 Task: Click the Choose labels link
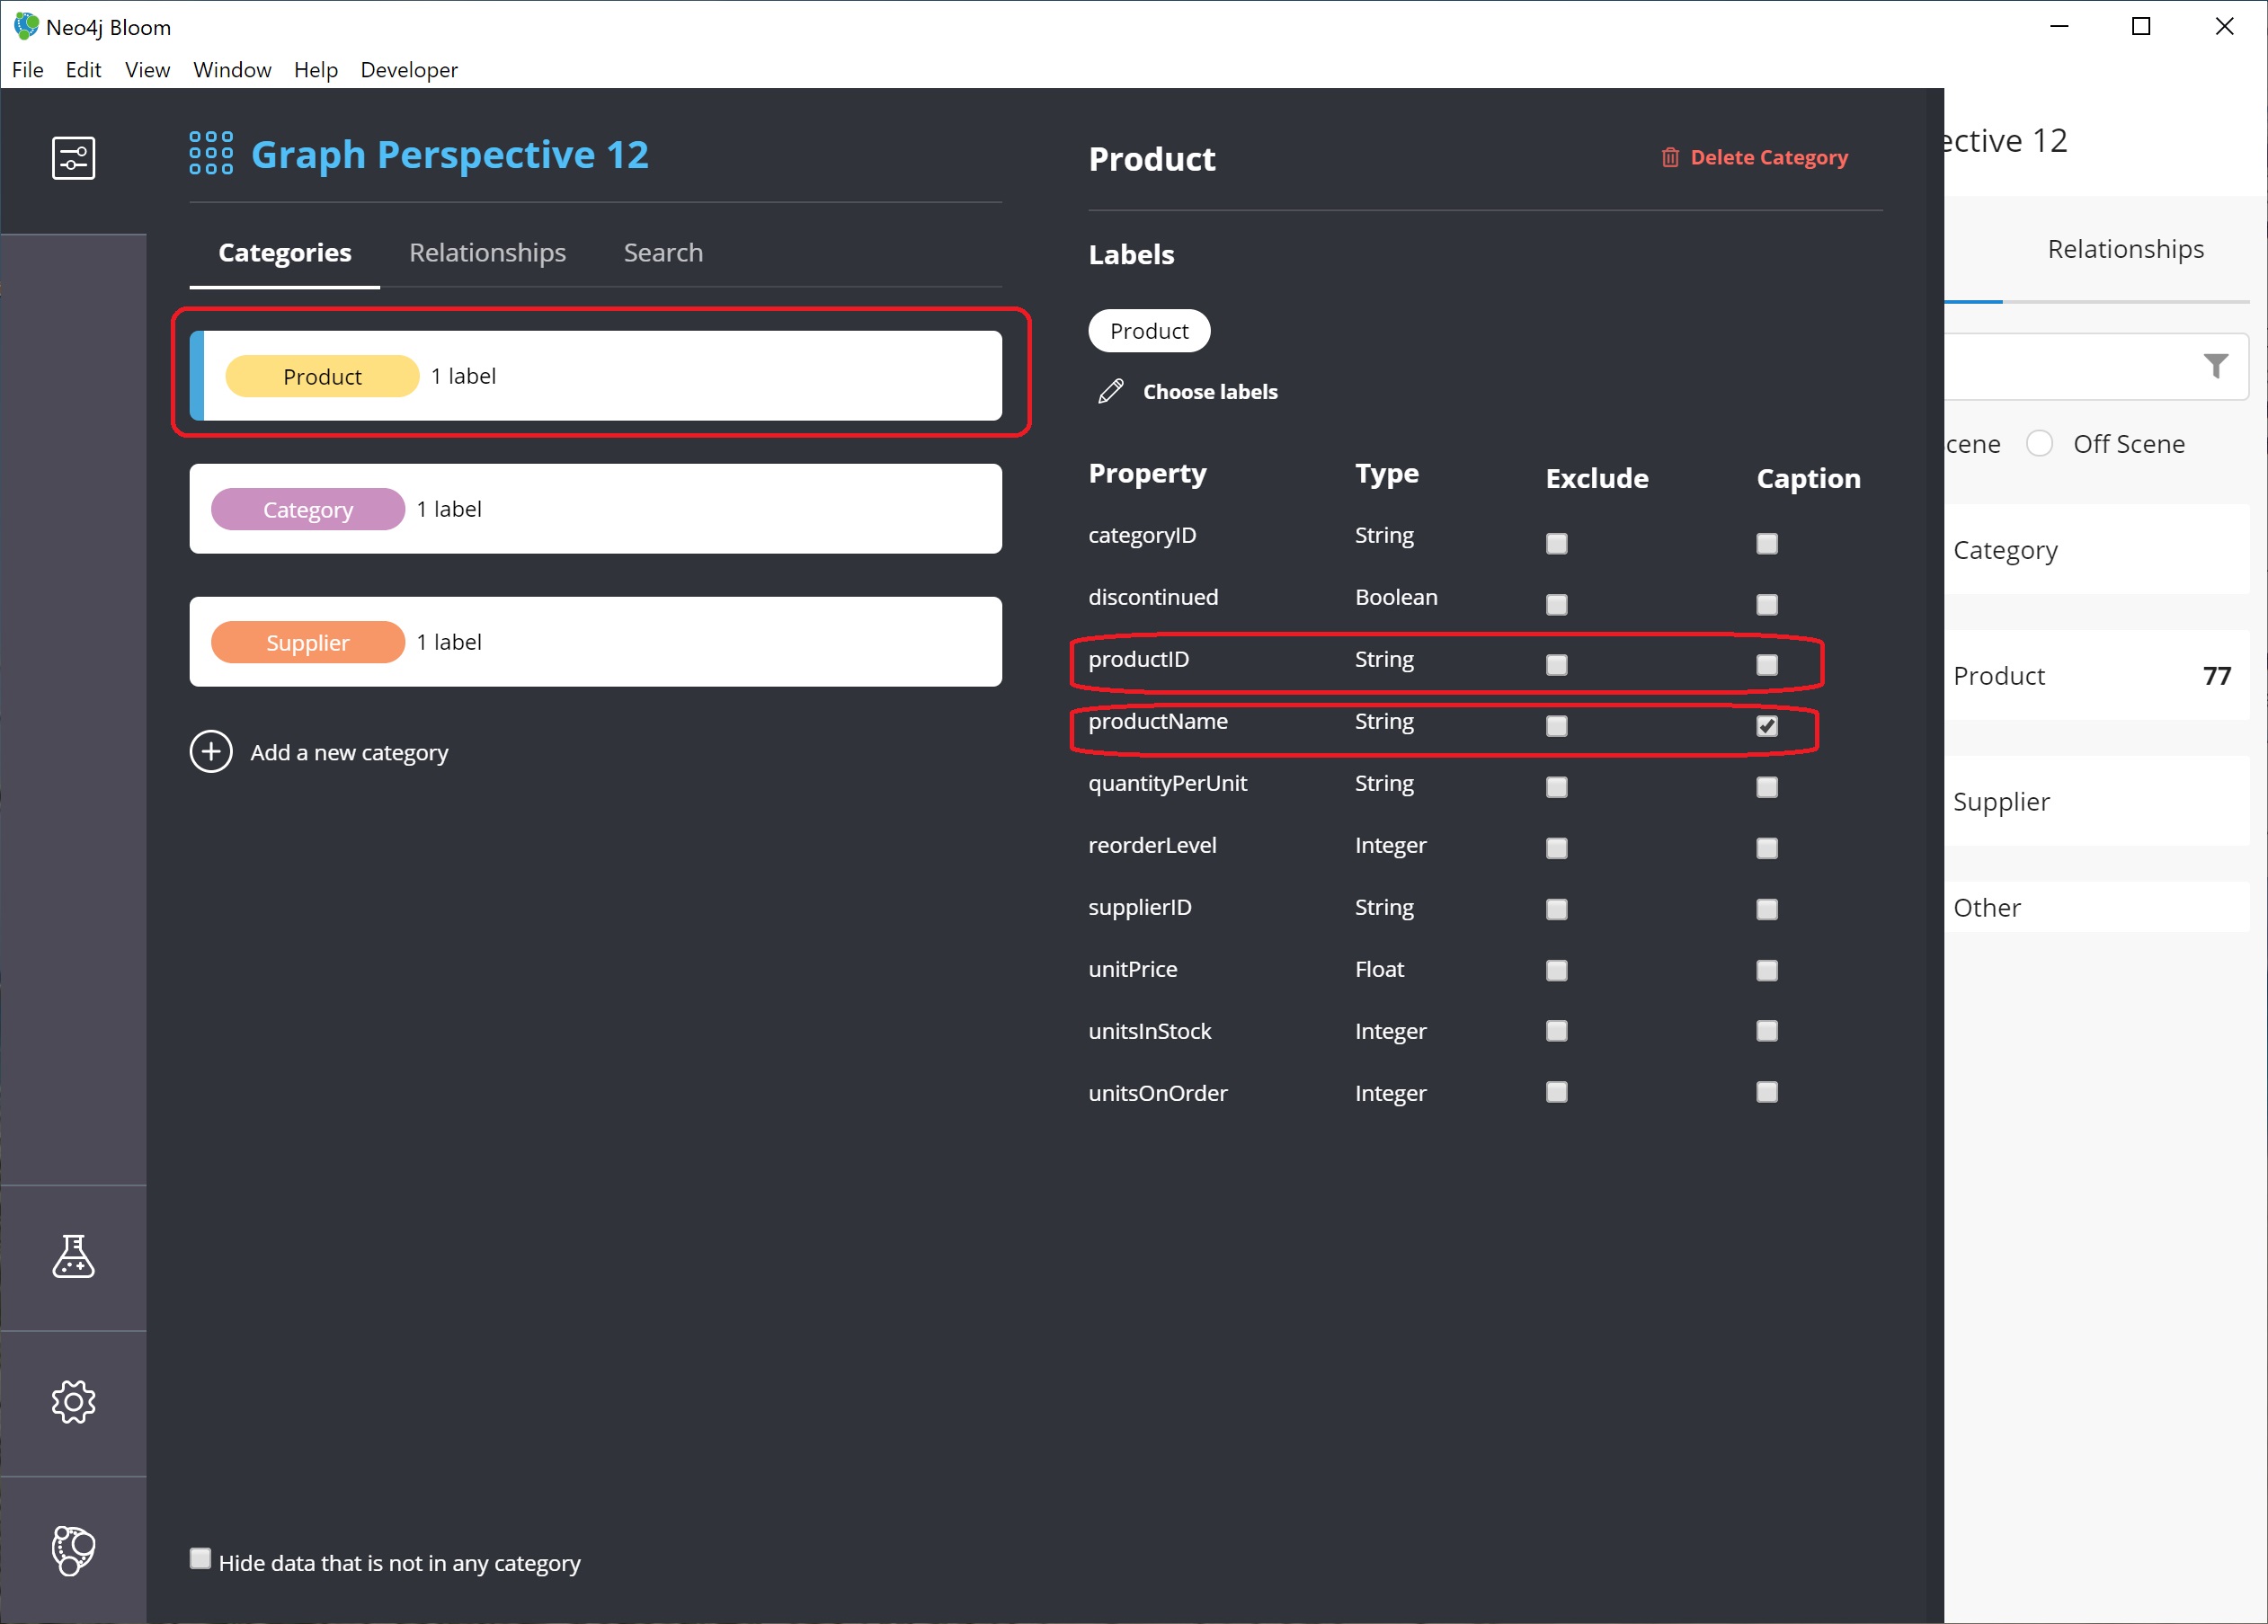(1210, 391)
